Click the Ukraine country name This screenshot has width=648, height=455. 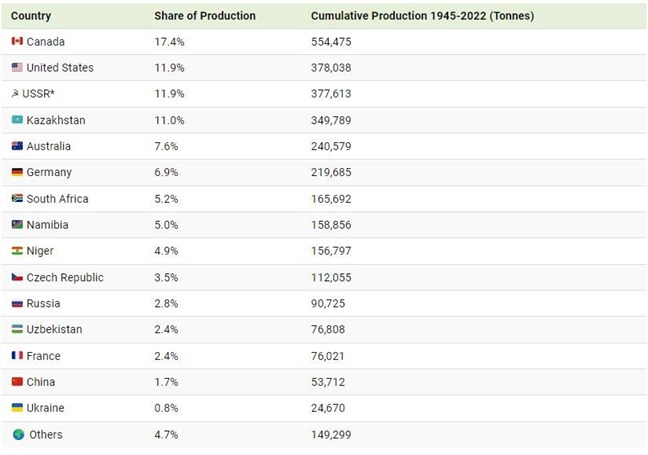(45, 408)
